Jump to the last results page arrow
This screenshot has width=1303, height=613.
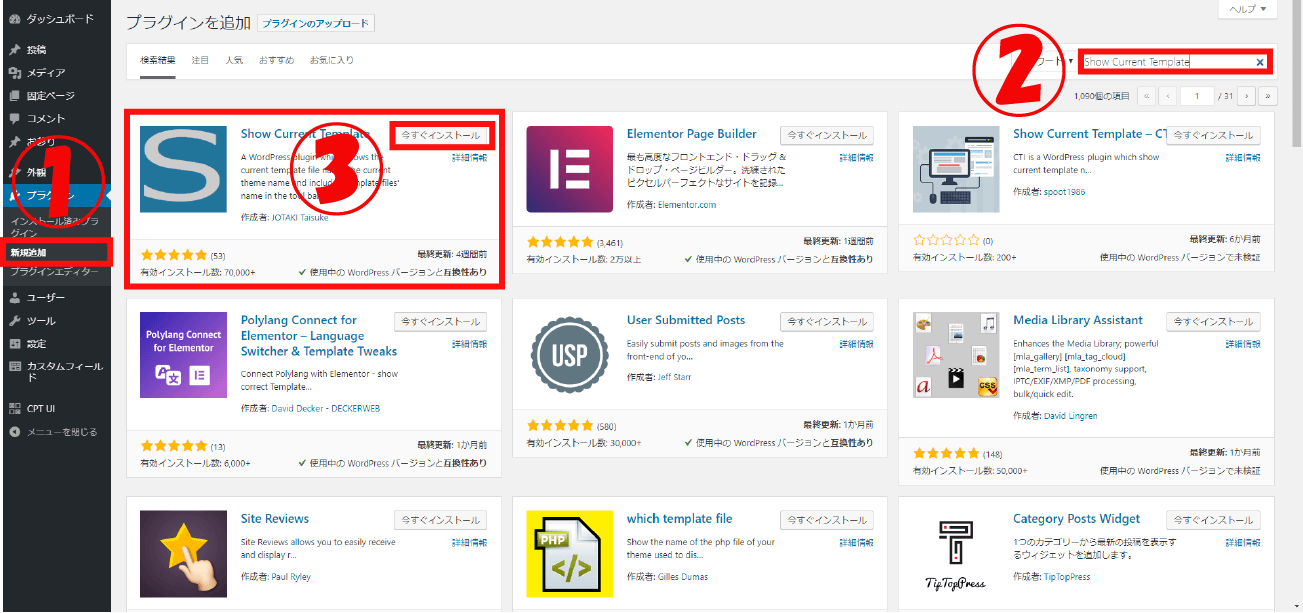point(1269,96)
